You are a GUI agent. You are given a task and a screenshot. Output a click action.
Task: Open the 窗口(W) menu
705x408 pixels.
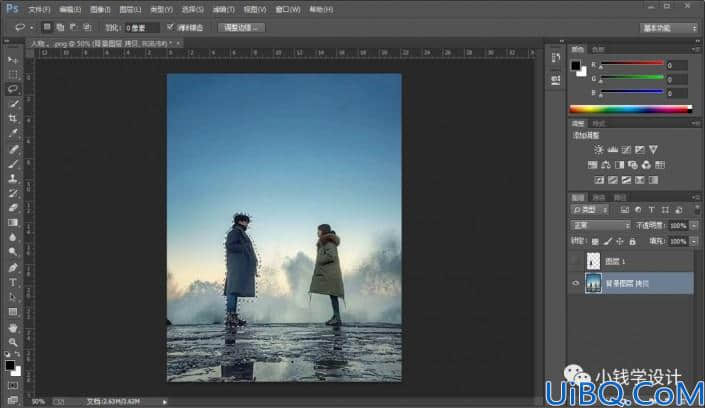288,9
